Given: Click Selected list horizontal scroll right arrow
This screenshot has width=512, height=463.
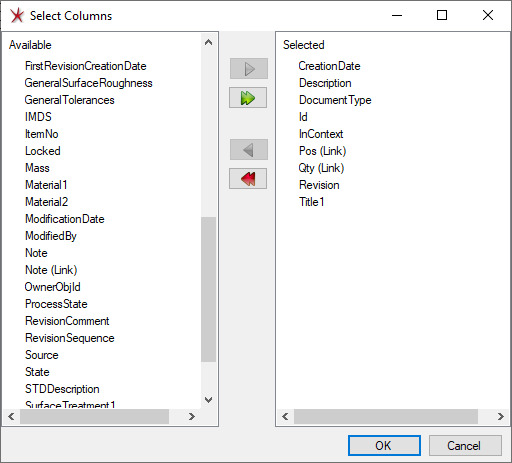Looking at the screenshot, I should (500, 416).
